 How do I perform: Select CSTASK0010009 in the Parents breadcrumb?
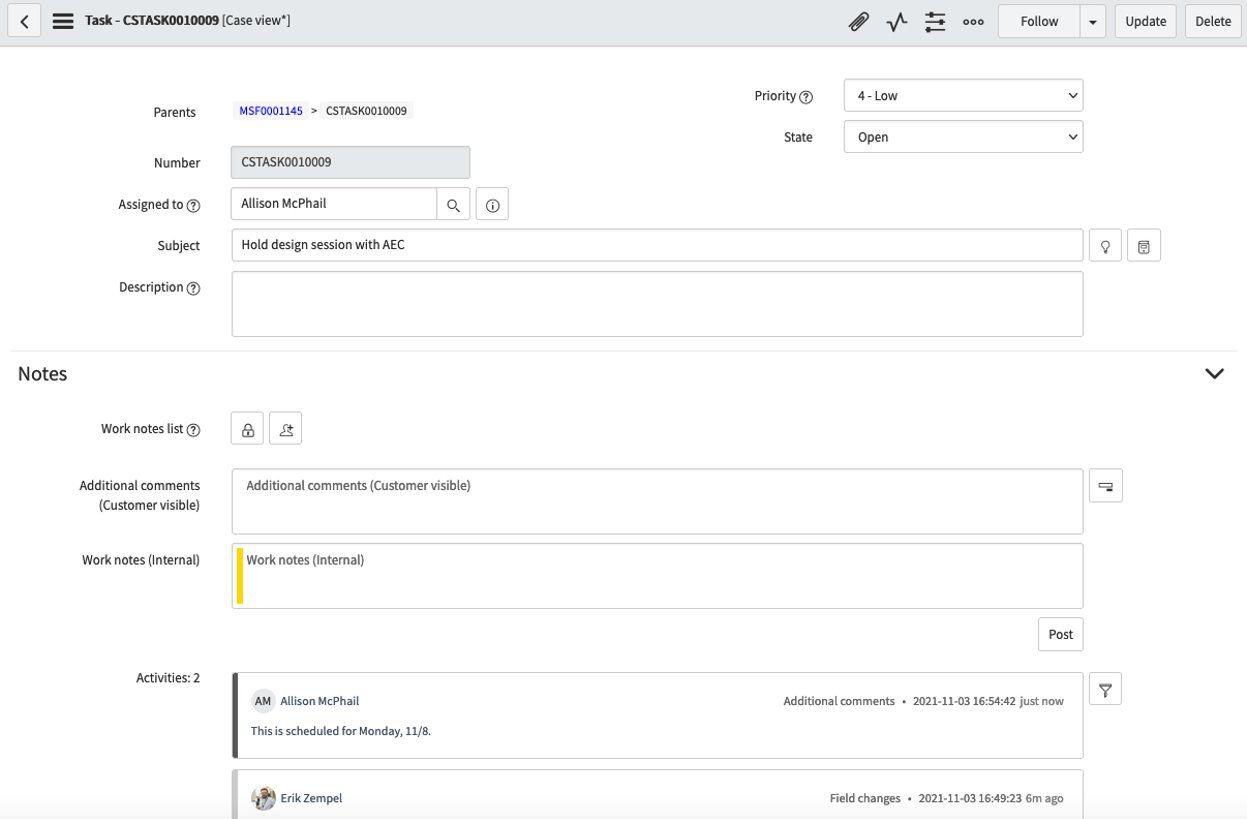(x=366, y=111)
